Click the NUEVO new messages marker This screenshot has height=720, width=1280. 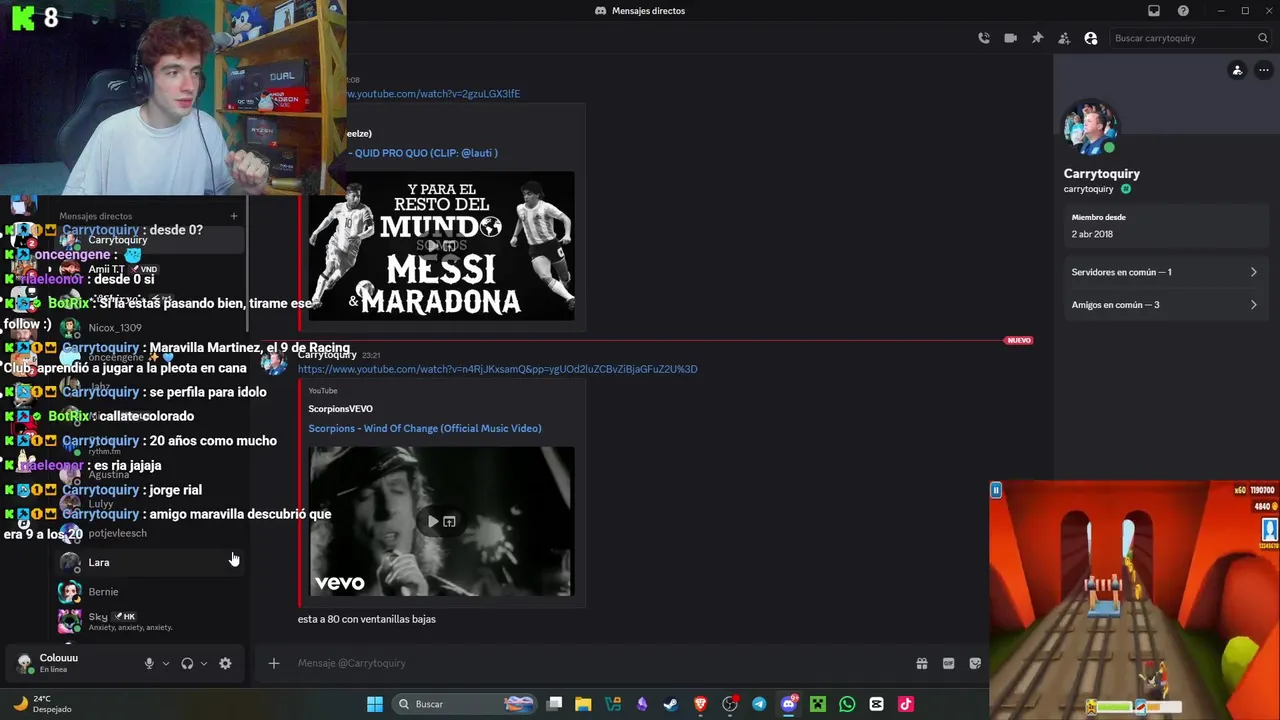[x=1019, y=341]
